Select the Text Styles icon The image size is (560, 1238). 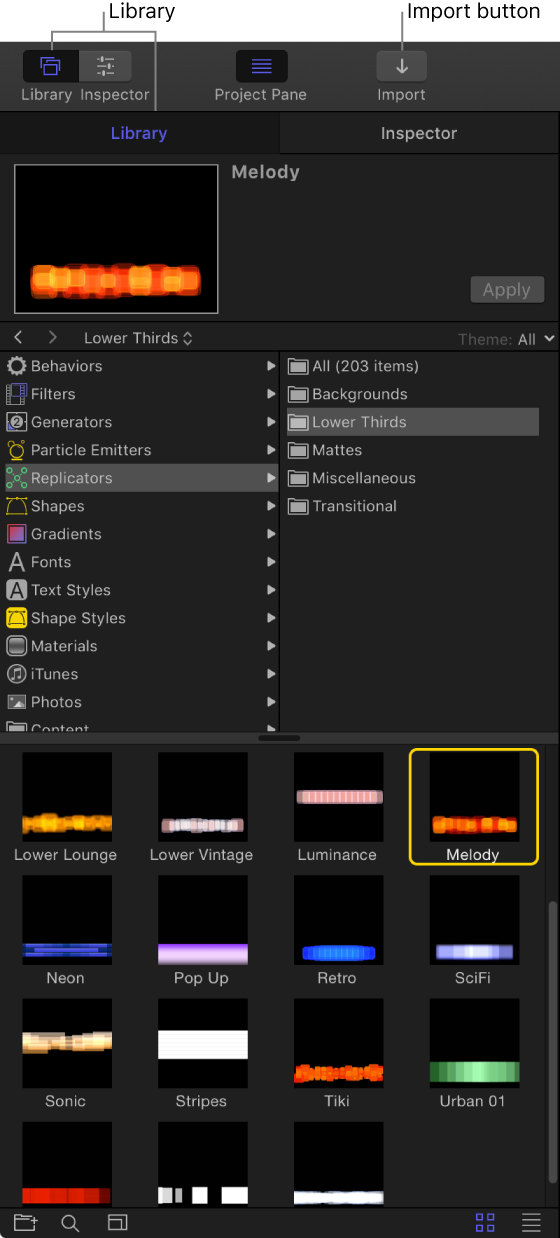pos(16,590)
